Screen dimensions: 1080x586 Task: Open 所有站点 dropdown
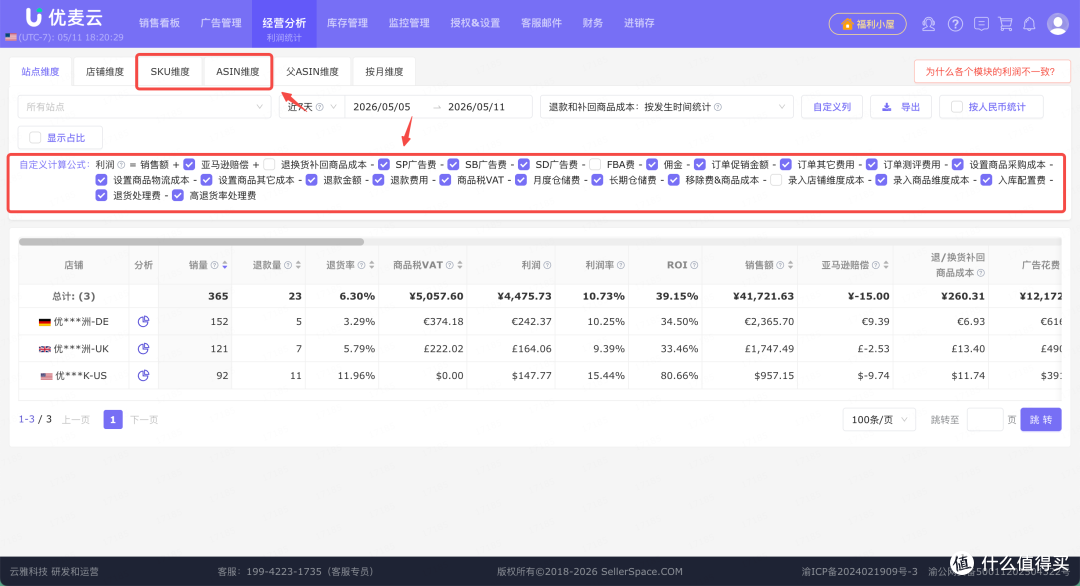coord(145,107)
